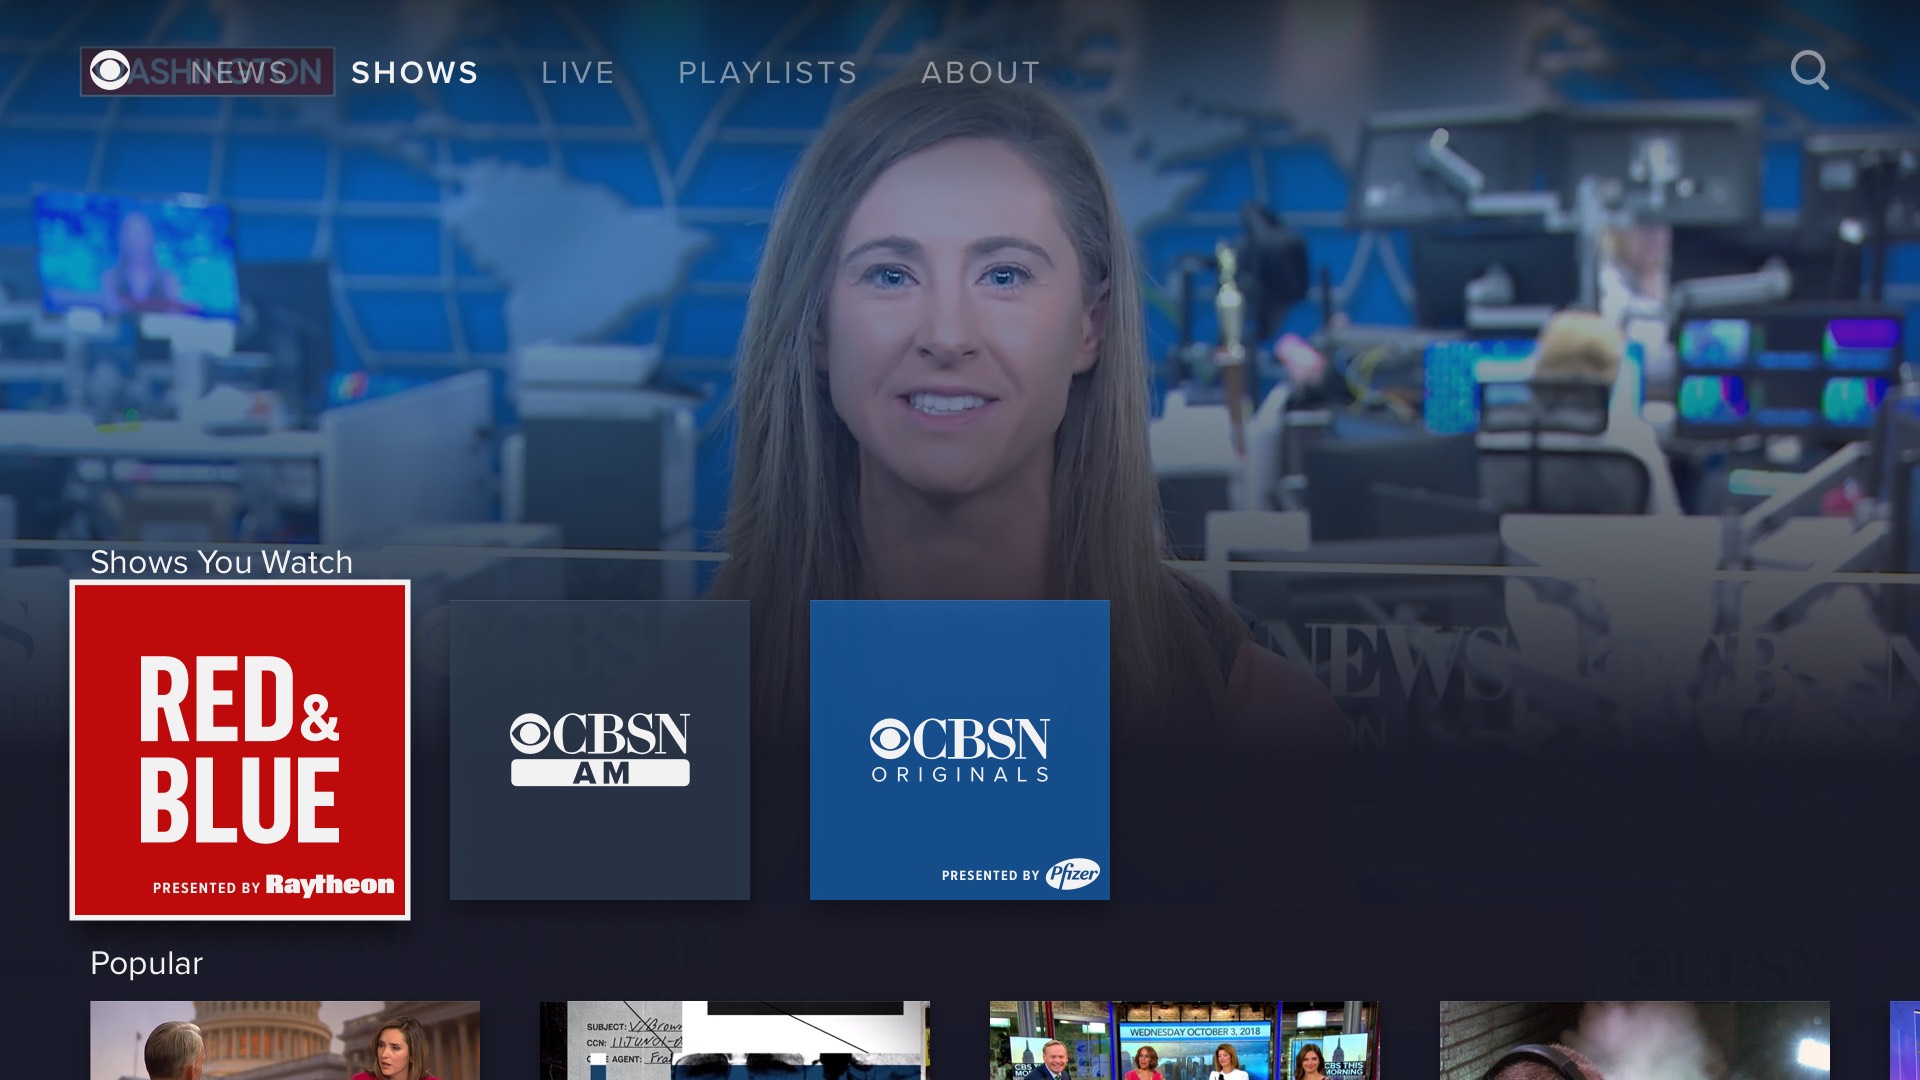The width and height of the screenshot is (1920, 1080).
Task: Play the CBS This Morning October 3 video
Action: pyautogui.click(x=1185, y=1040)
